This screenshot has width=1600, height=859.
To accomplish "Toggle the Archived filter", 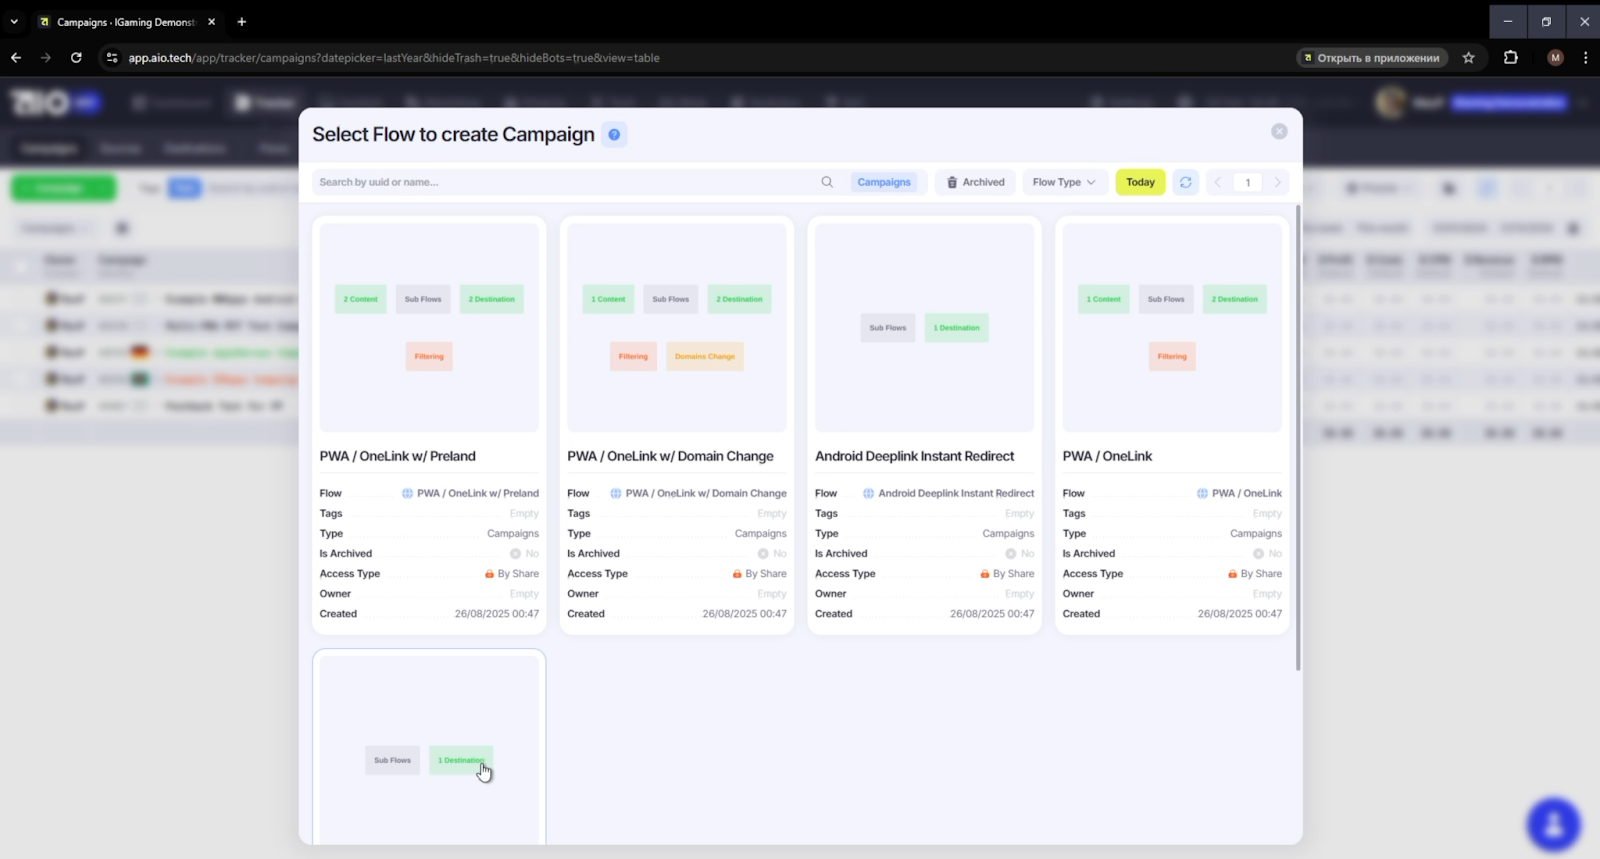I will coord(975,182).
